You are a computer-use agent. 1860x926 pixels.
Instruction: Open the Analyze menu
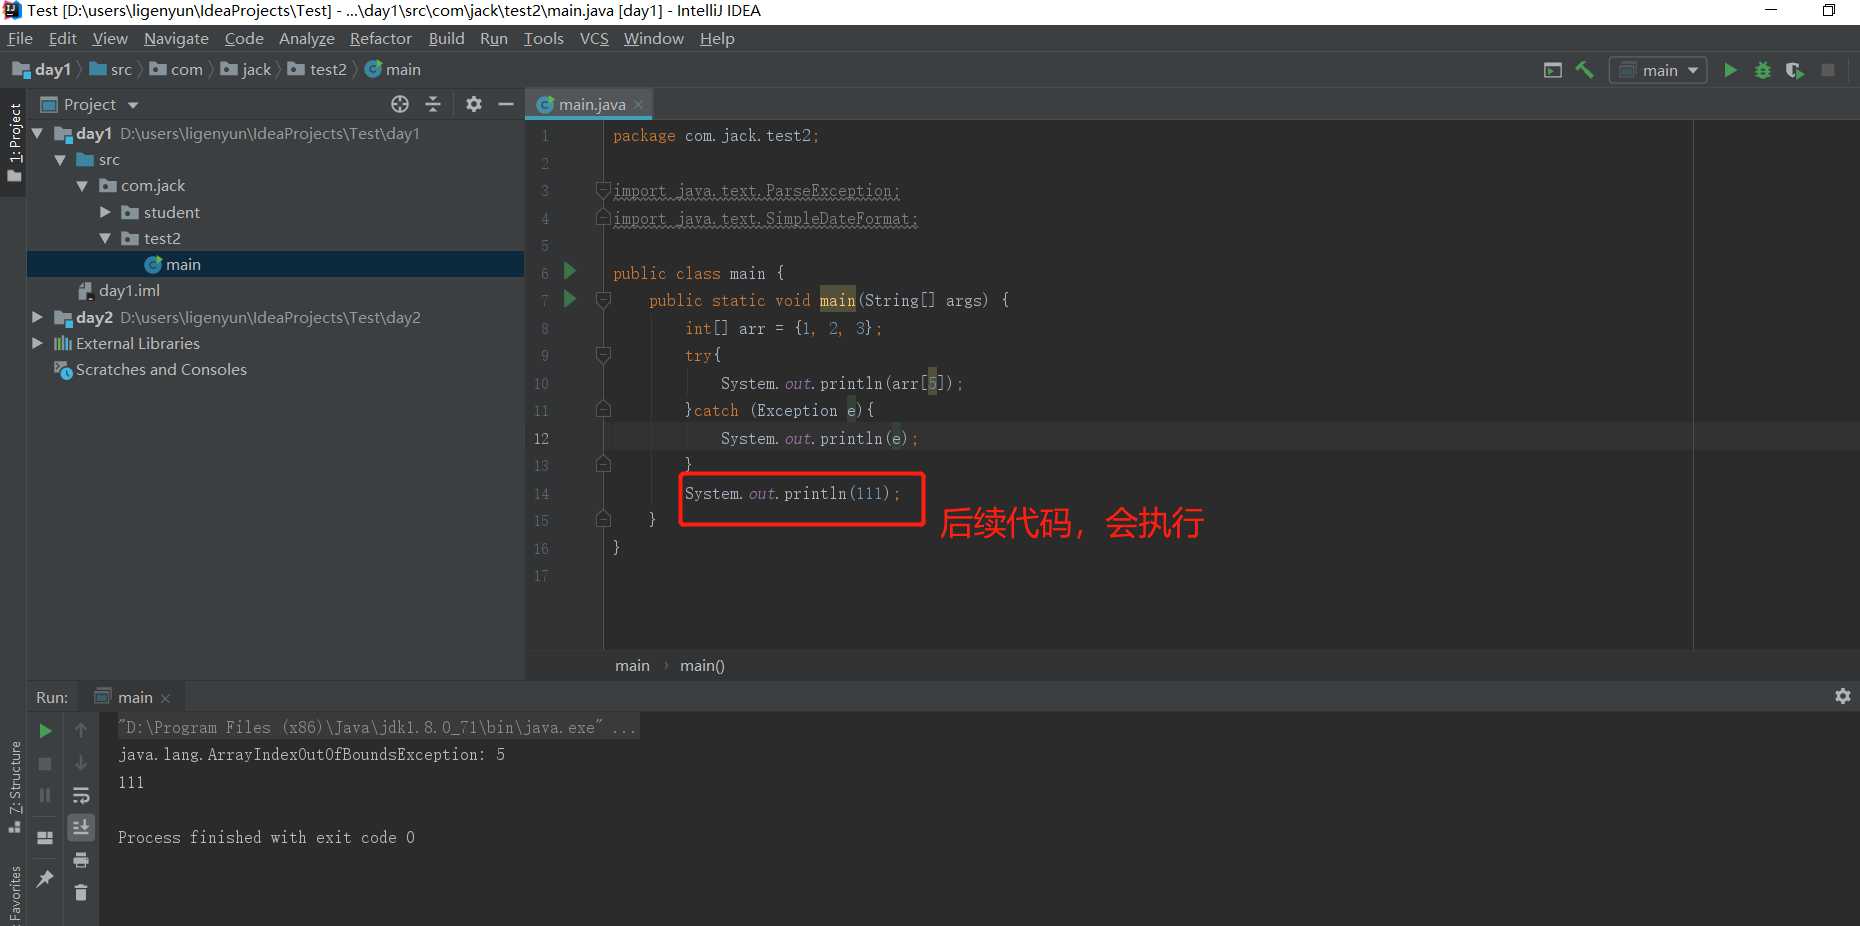(306, 38)
